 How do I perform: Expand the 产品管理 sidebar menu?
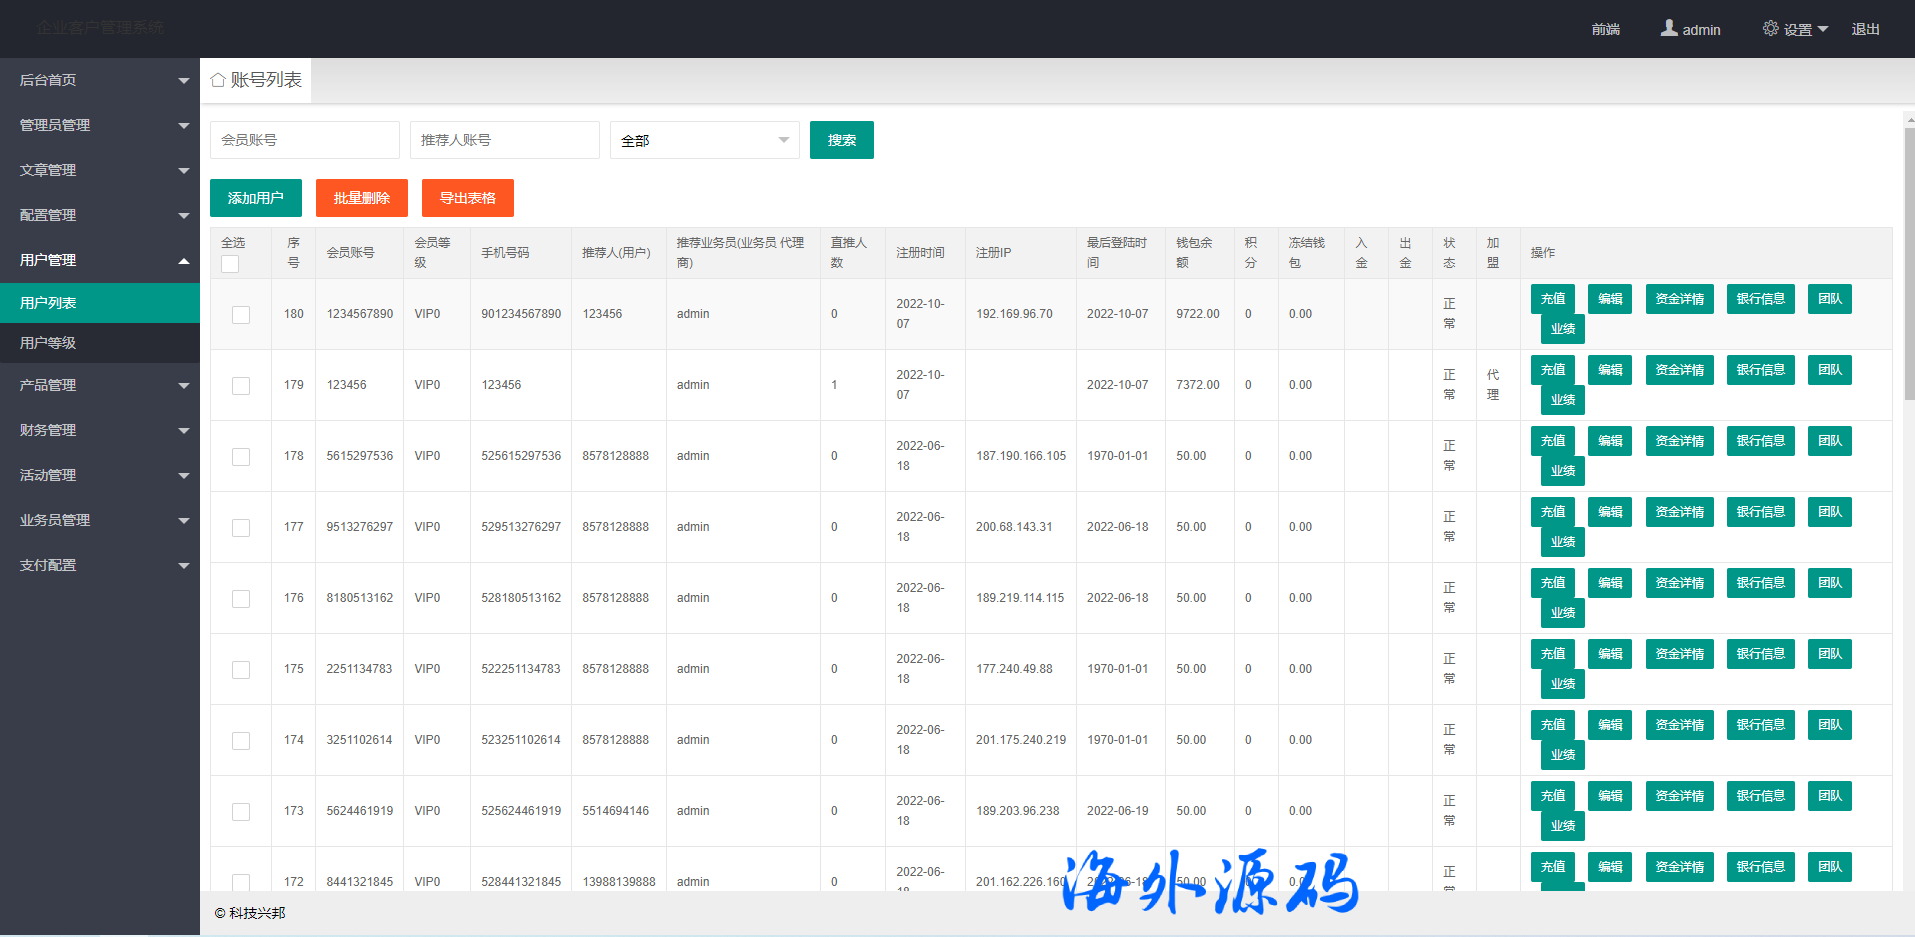tap(100, 385)
